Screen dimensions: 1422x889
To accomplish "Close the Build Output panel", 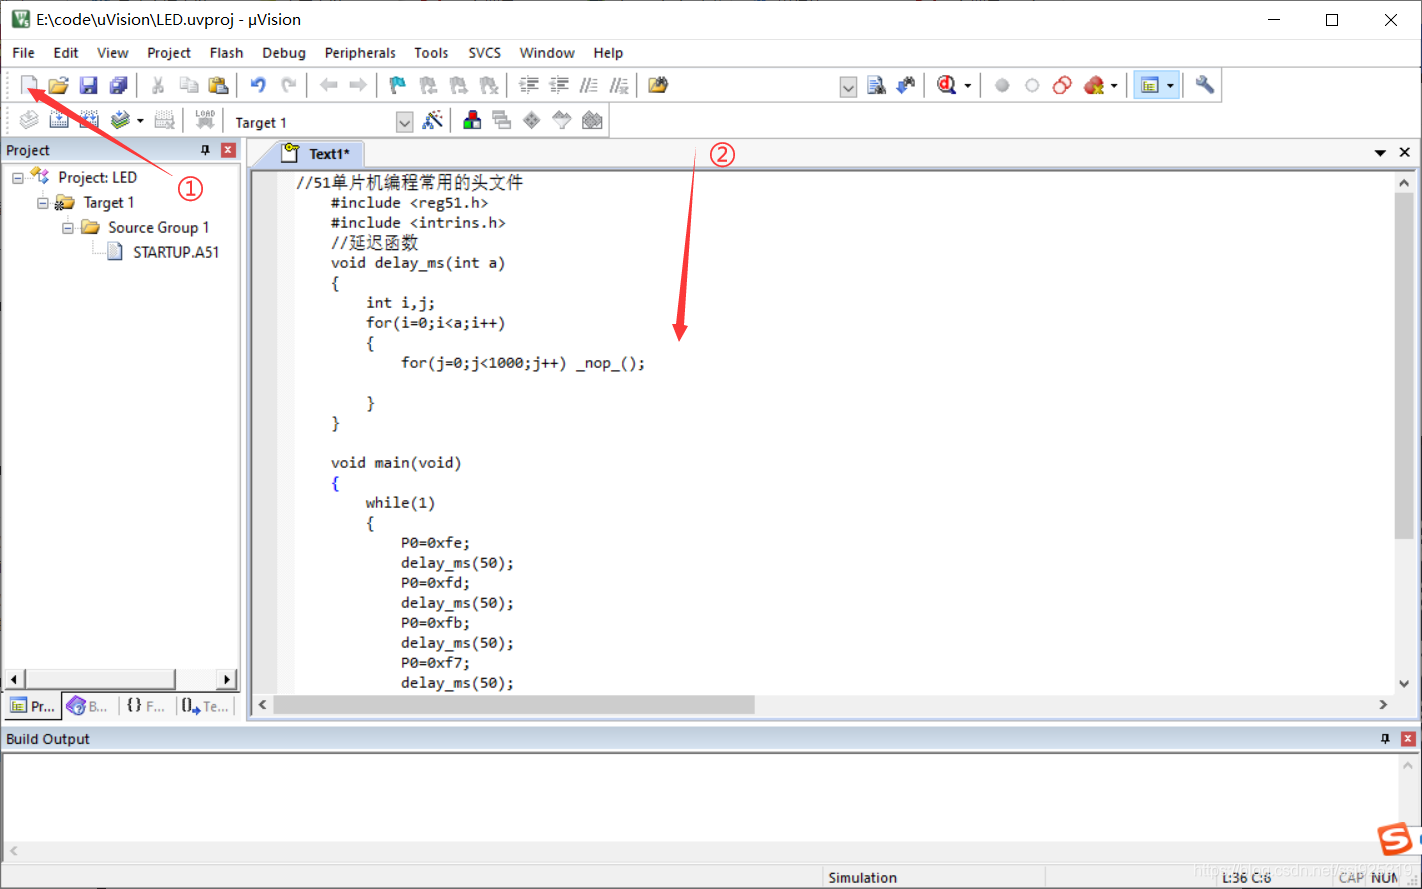I will coord(1407,739).
